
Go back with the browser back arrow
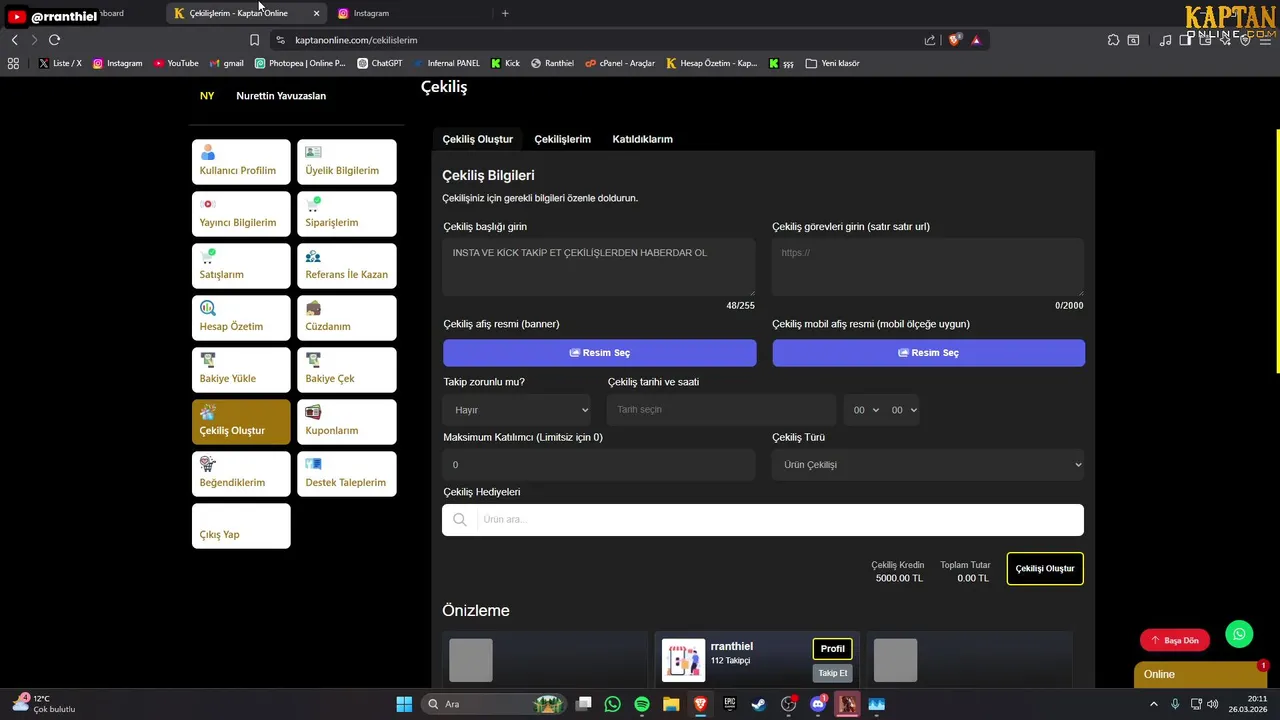(14, 40)
